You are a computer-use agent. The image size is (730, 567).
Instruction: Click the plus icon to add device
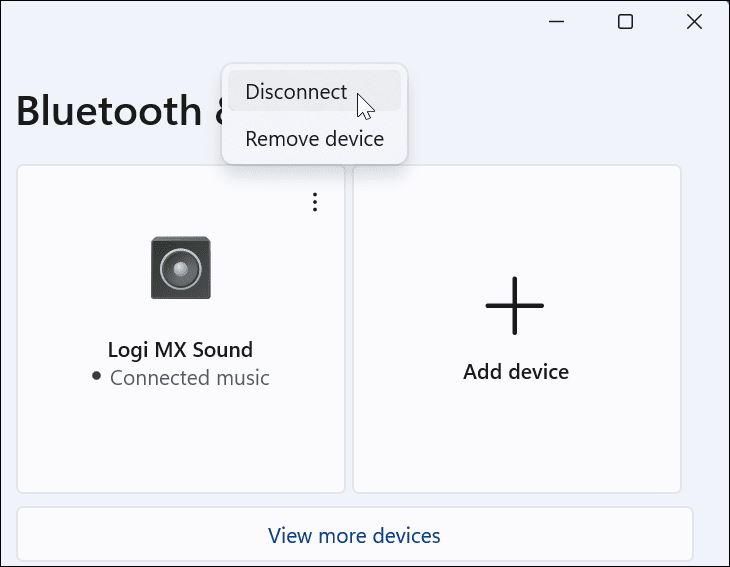[514, 306]
